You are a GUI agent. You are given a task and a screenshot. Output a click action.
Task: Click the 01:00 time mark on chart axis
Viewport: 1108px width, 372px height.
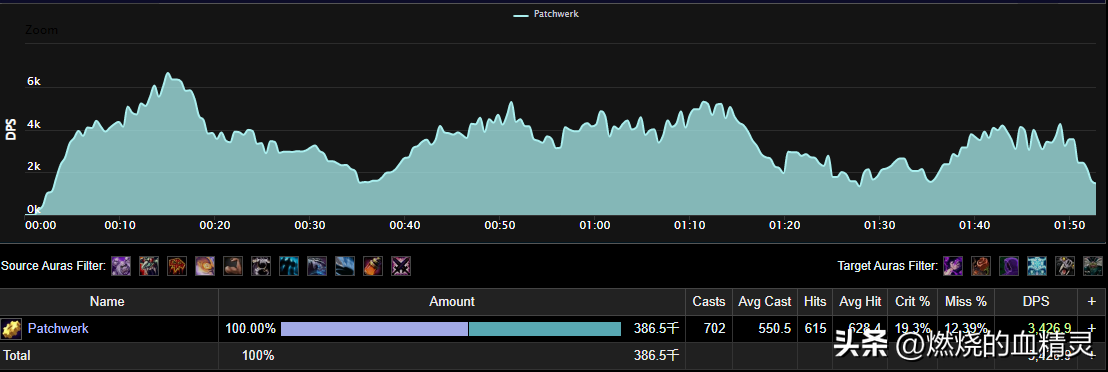click(x=594, y=226)
